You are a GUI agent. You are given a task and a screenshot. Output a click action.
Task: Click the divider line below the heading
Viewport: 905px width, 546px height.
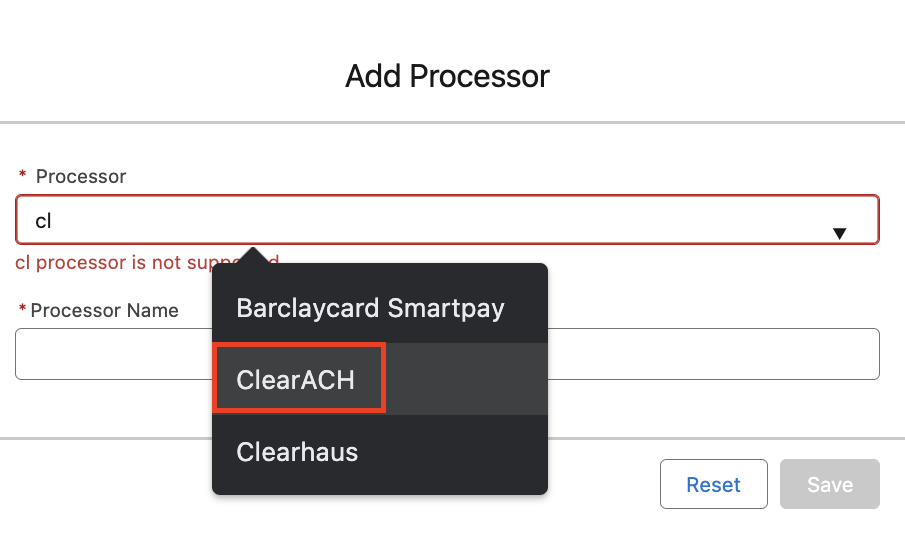coord(452,123)
